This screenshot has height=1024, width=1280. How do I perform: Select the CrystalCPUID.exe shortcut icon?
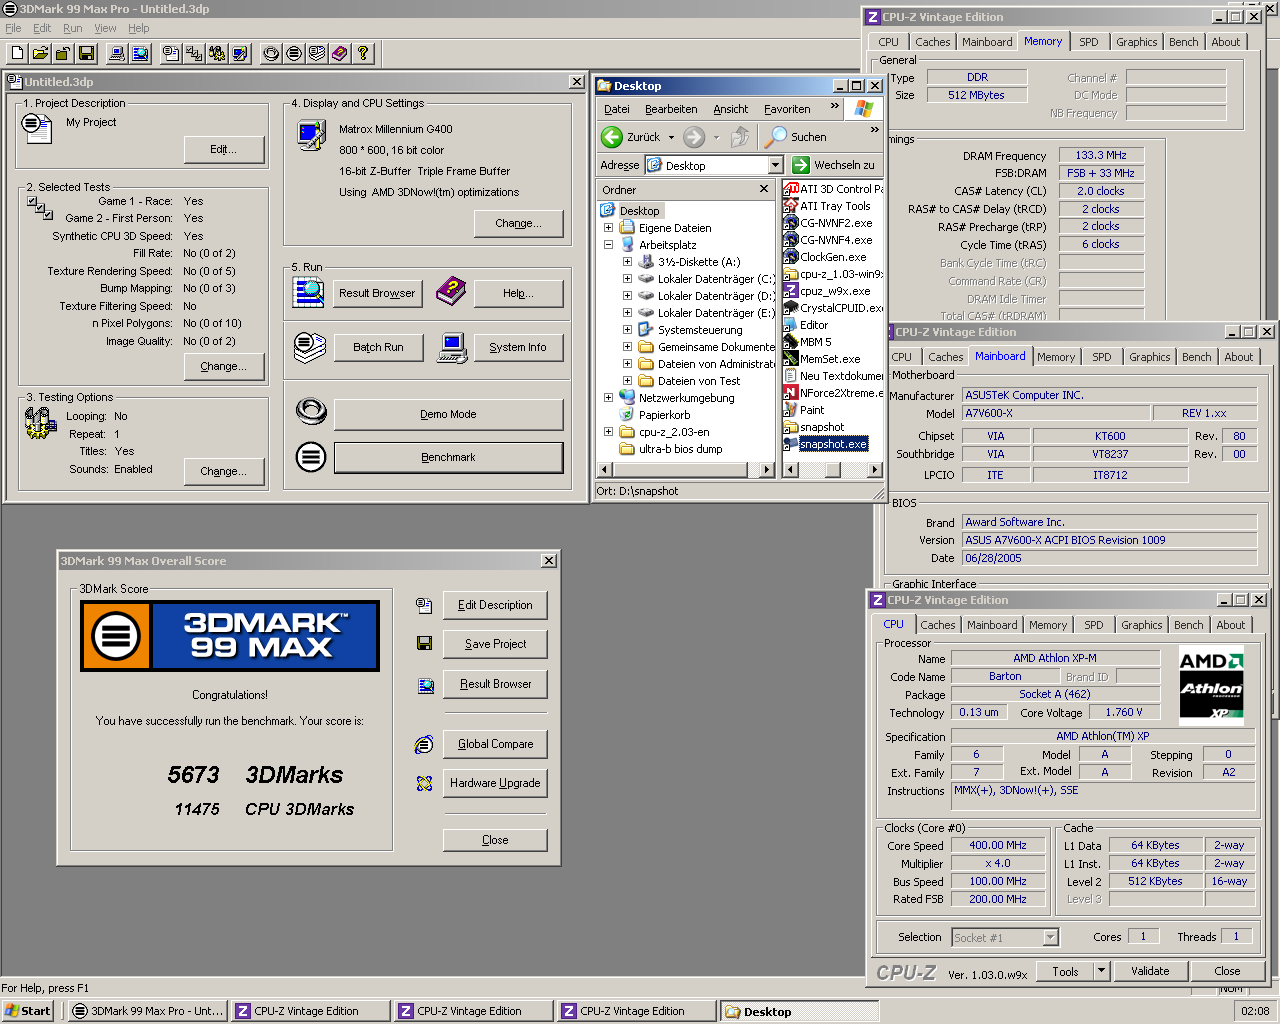pos(791,308)
